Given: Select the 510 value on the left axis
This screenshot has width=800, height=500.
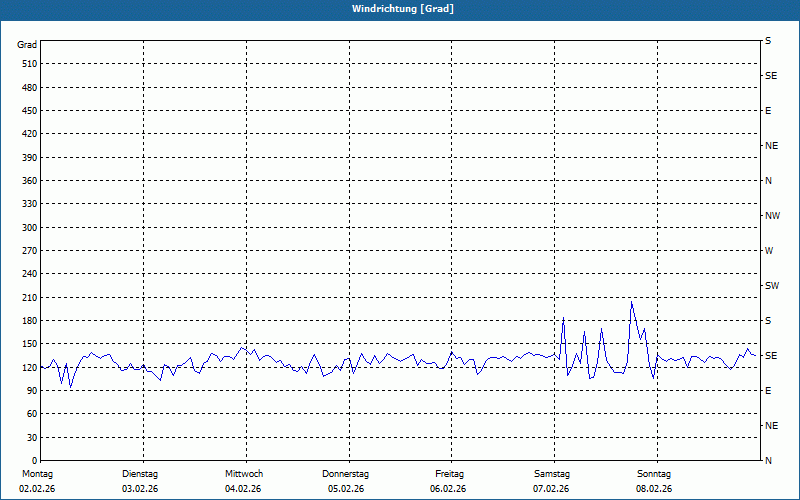Looking at the screenshot, I should click(28, 64).
